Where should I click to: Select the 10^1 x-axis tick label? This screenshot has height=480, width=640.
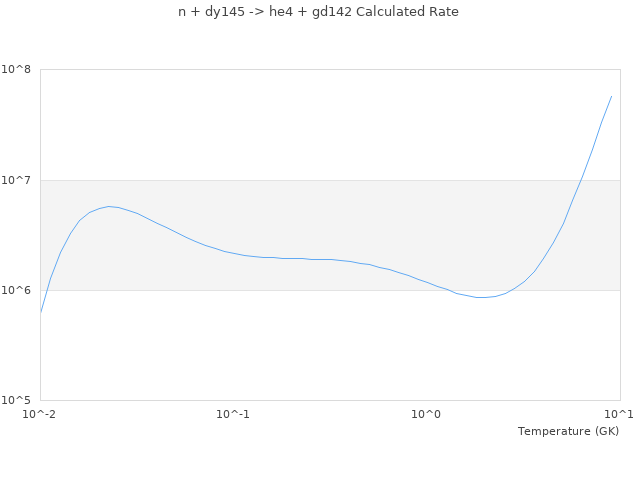click(x=620, y=414)
